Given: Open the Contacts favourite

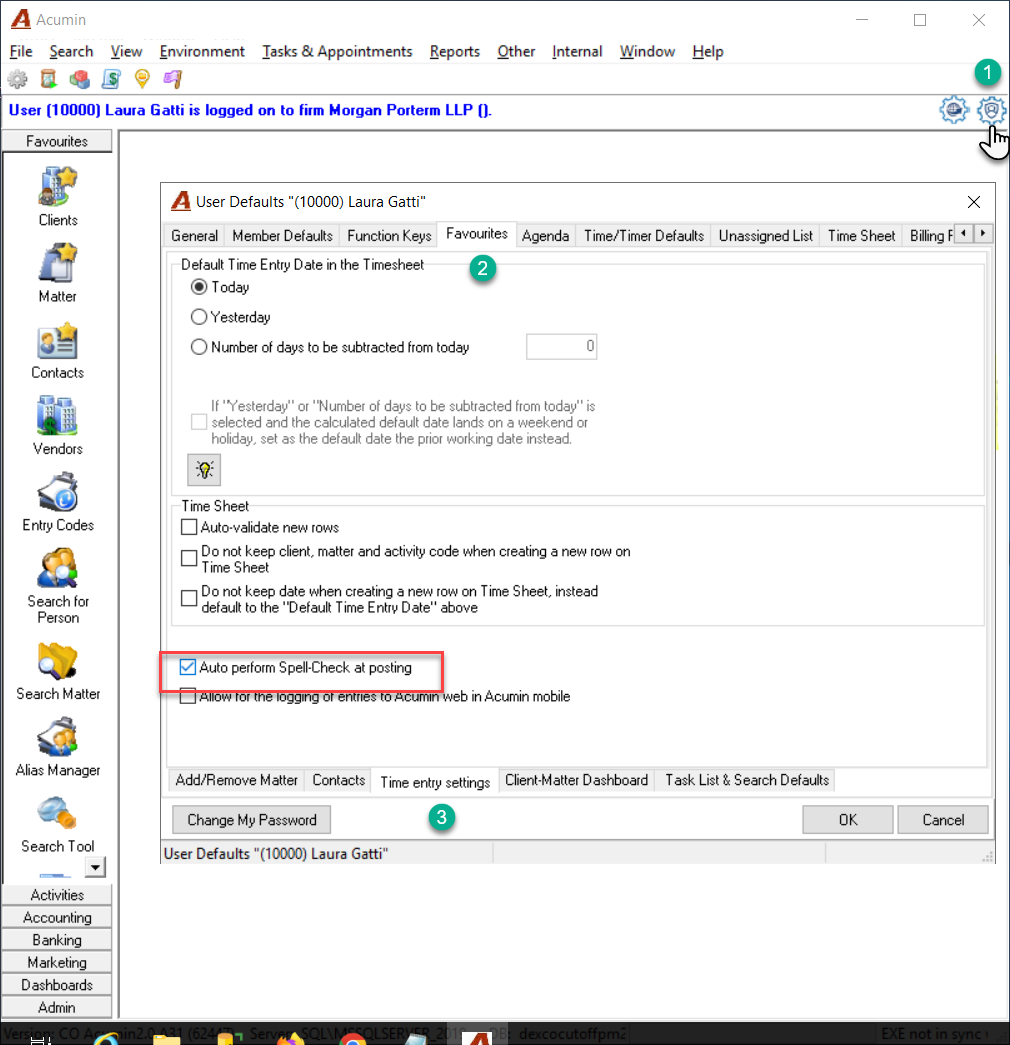Looking at the screenshot, I should [57, 349].
